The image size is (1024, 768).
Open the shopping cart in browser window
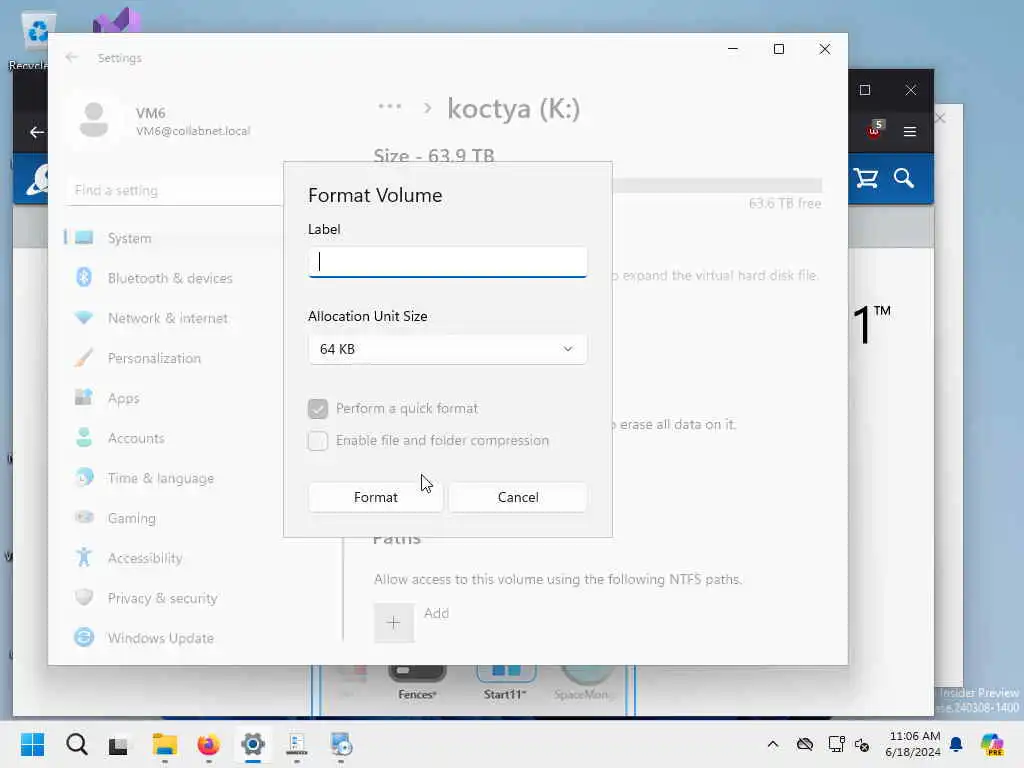pos(866,178)
